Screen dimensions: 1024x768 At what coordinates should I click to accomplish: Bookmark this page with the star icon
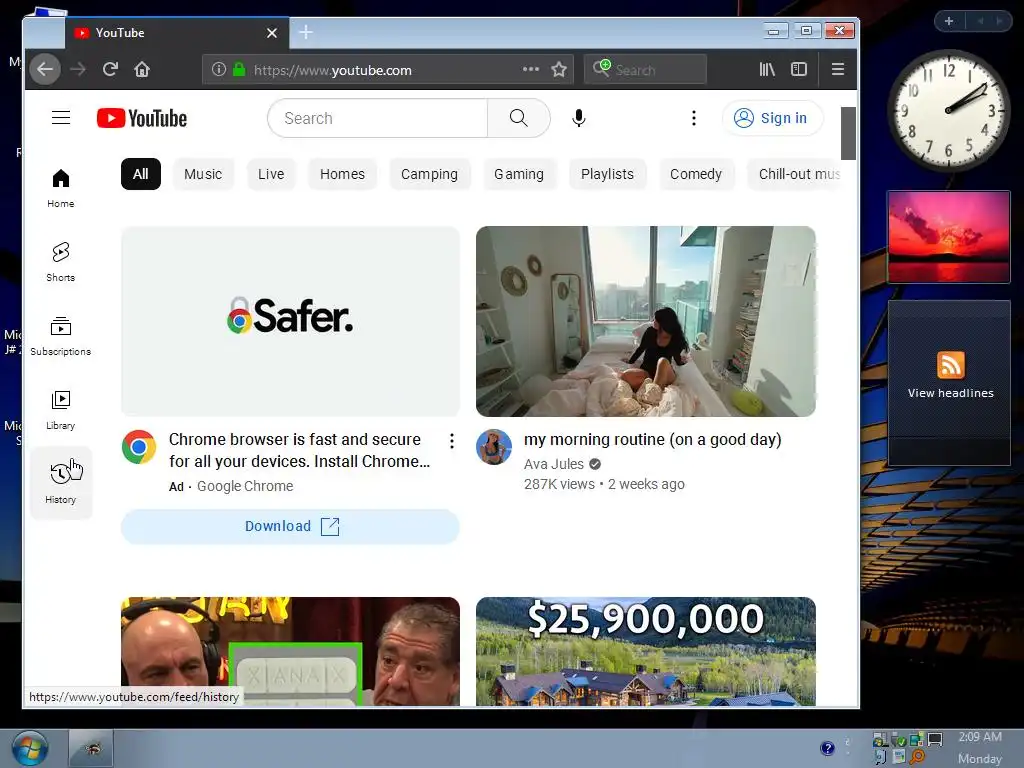[559, 69]
